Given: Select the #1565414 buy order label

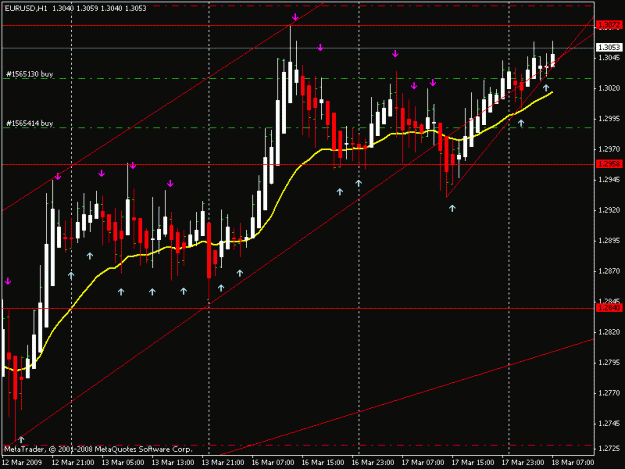Looking at the screenshot, I should (x=29, y=124).
